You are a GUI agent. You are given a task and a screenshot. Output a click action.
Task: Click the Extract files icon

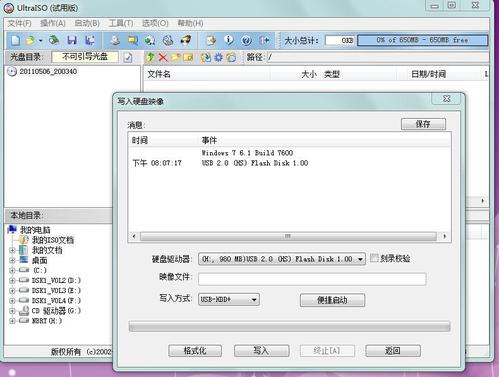[205, 57]
